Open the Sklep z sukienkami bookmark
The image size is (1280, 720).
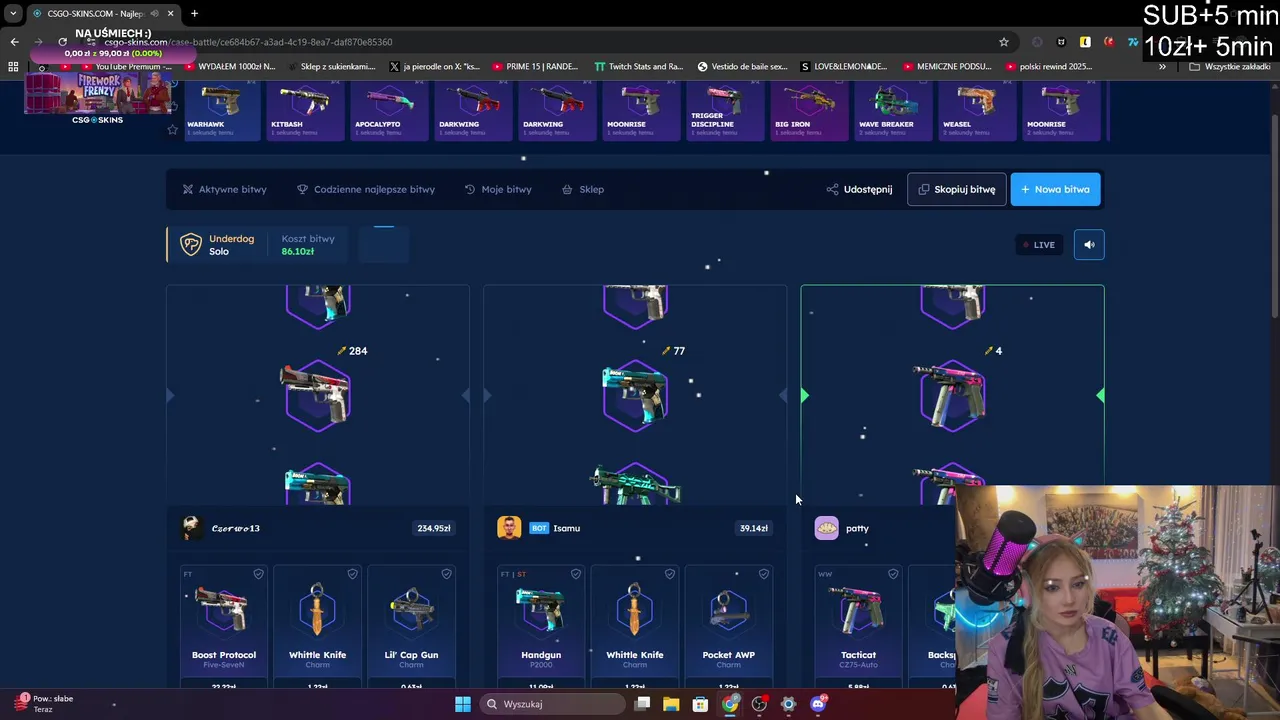tap(330, 67)
